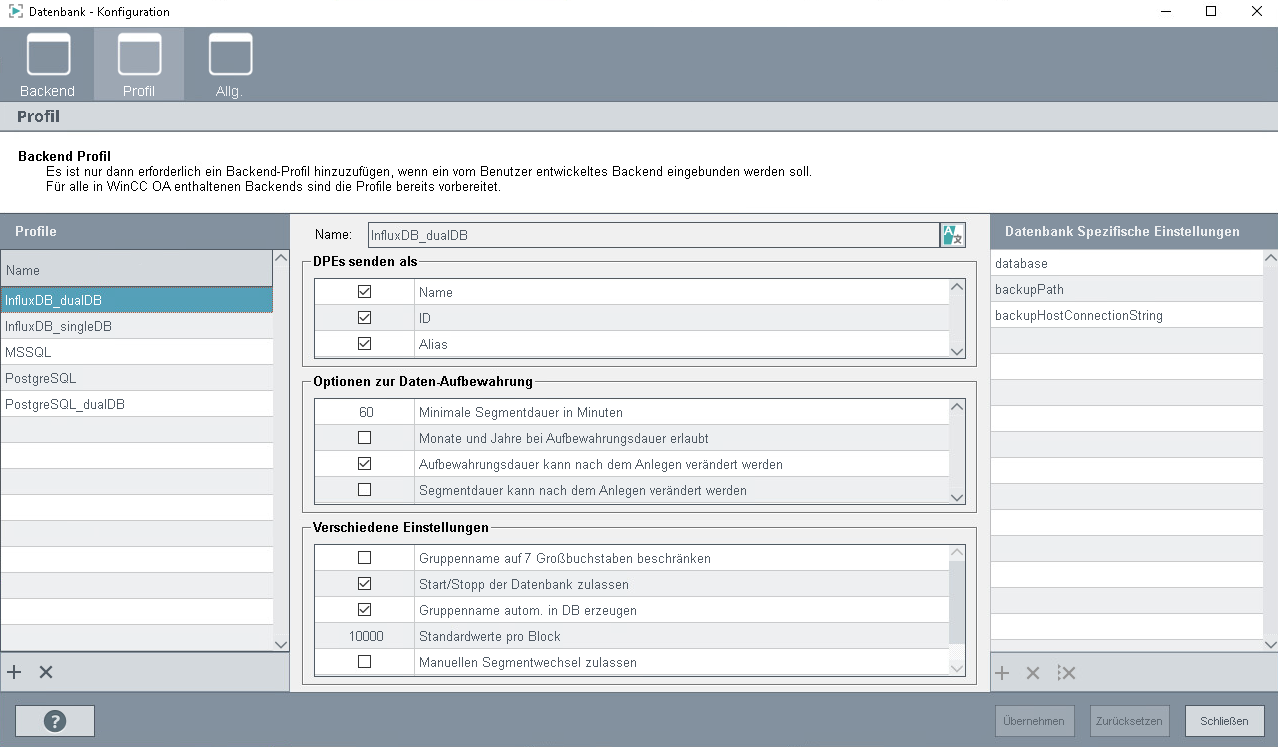Switch to the Profil tab

coord(139,64)
